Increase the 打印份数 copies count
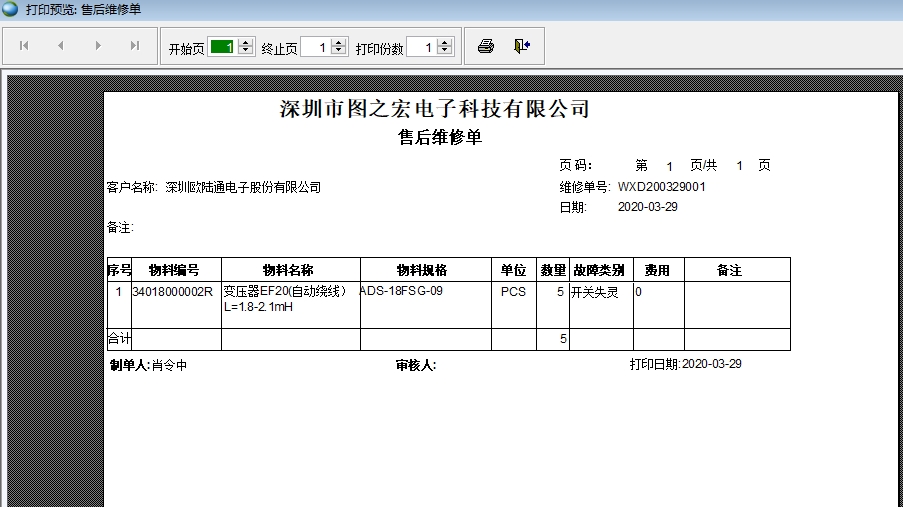The width and height of the screenshot is (903, 507). [445, 43]
